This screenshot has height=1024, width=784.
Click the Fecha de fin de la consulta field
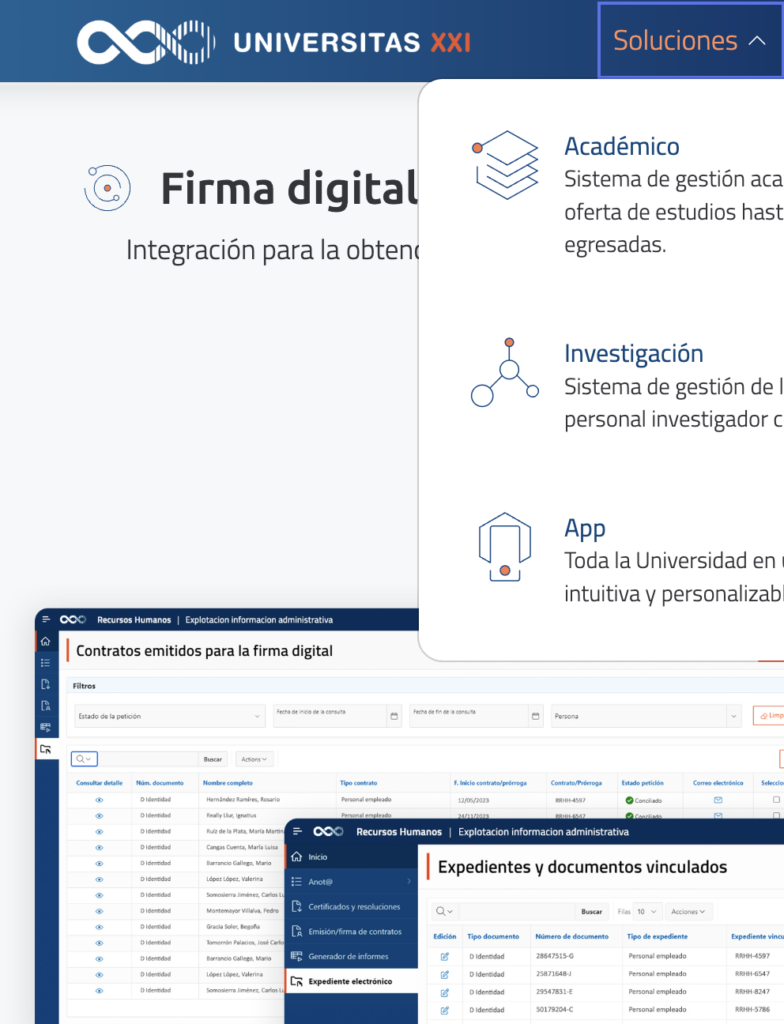pos(469,716)
